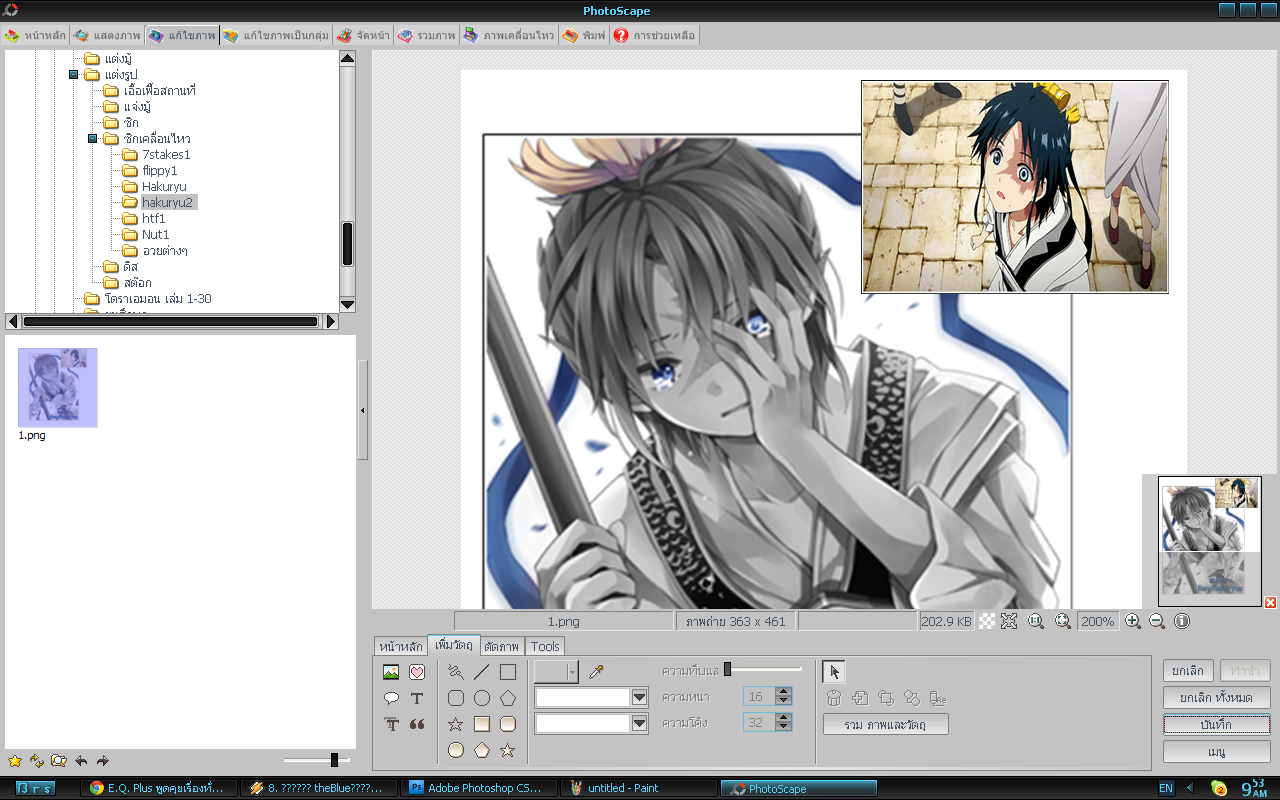Open the พิมพ์ print tab

coord(584,36)
